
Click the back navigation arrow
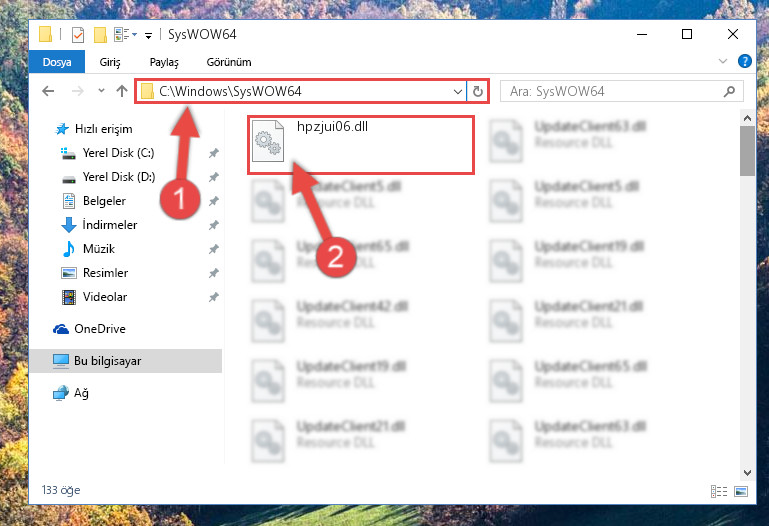pos(48,91)
